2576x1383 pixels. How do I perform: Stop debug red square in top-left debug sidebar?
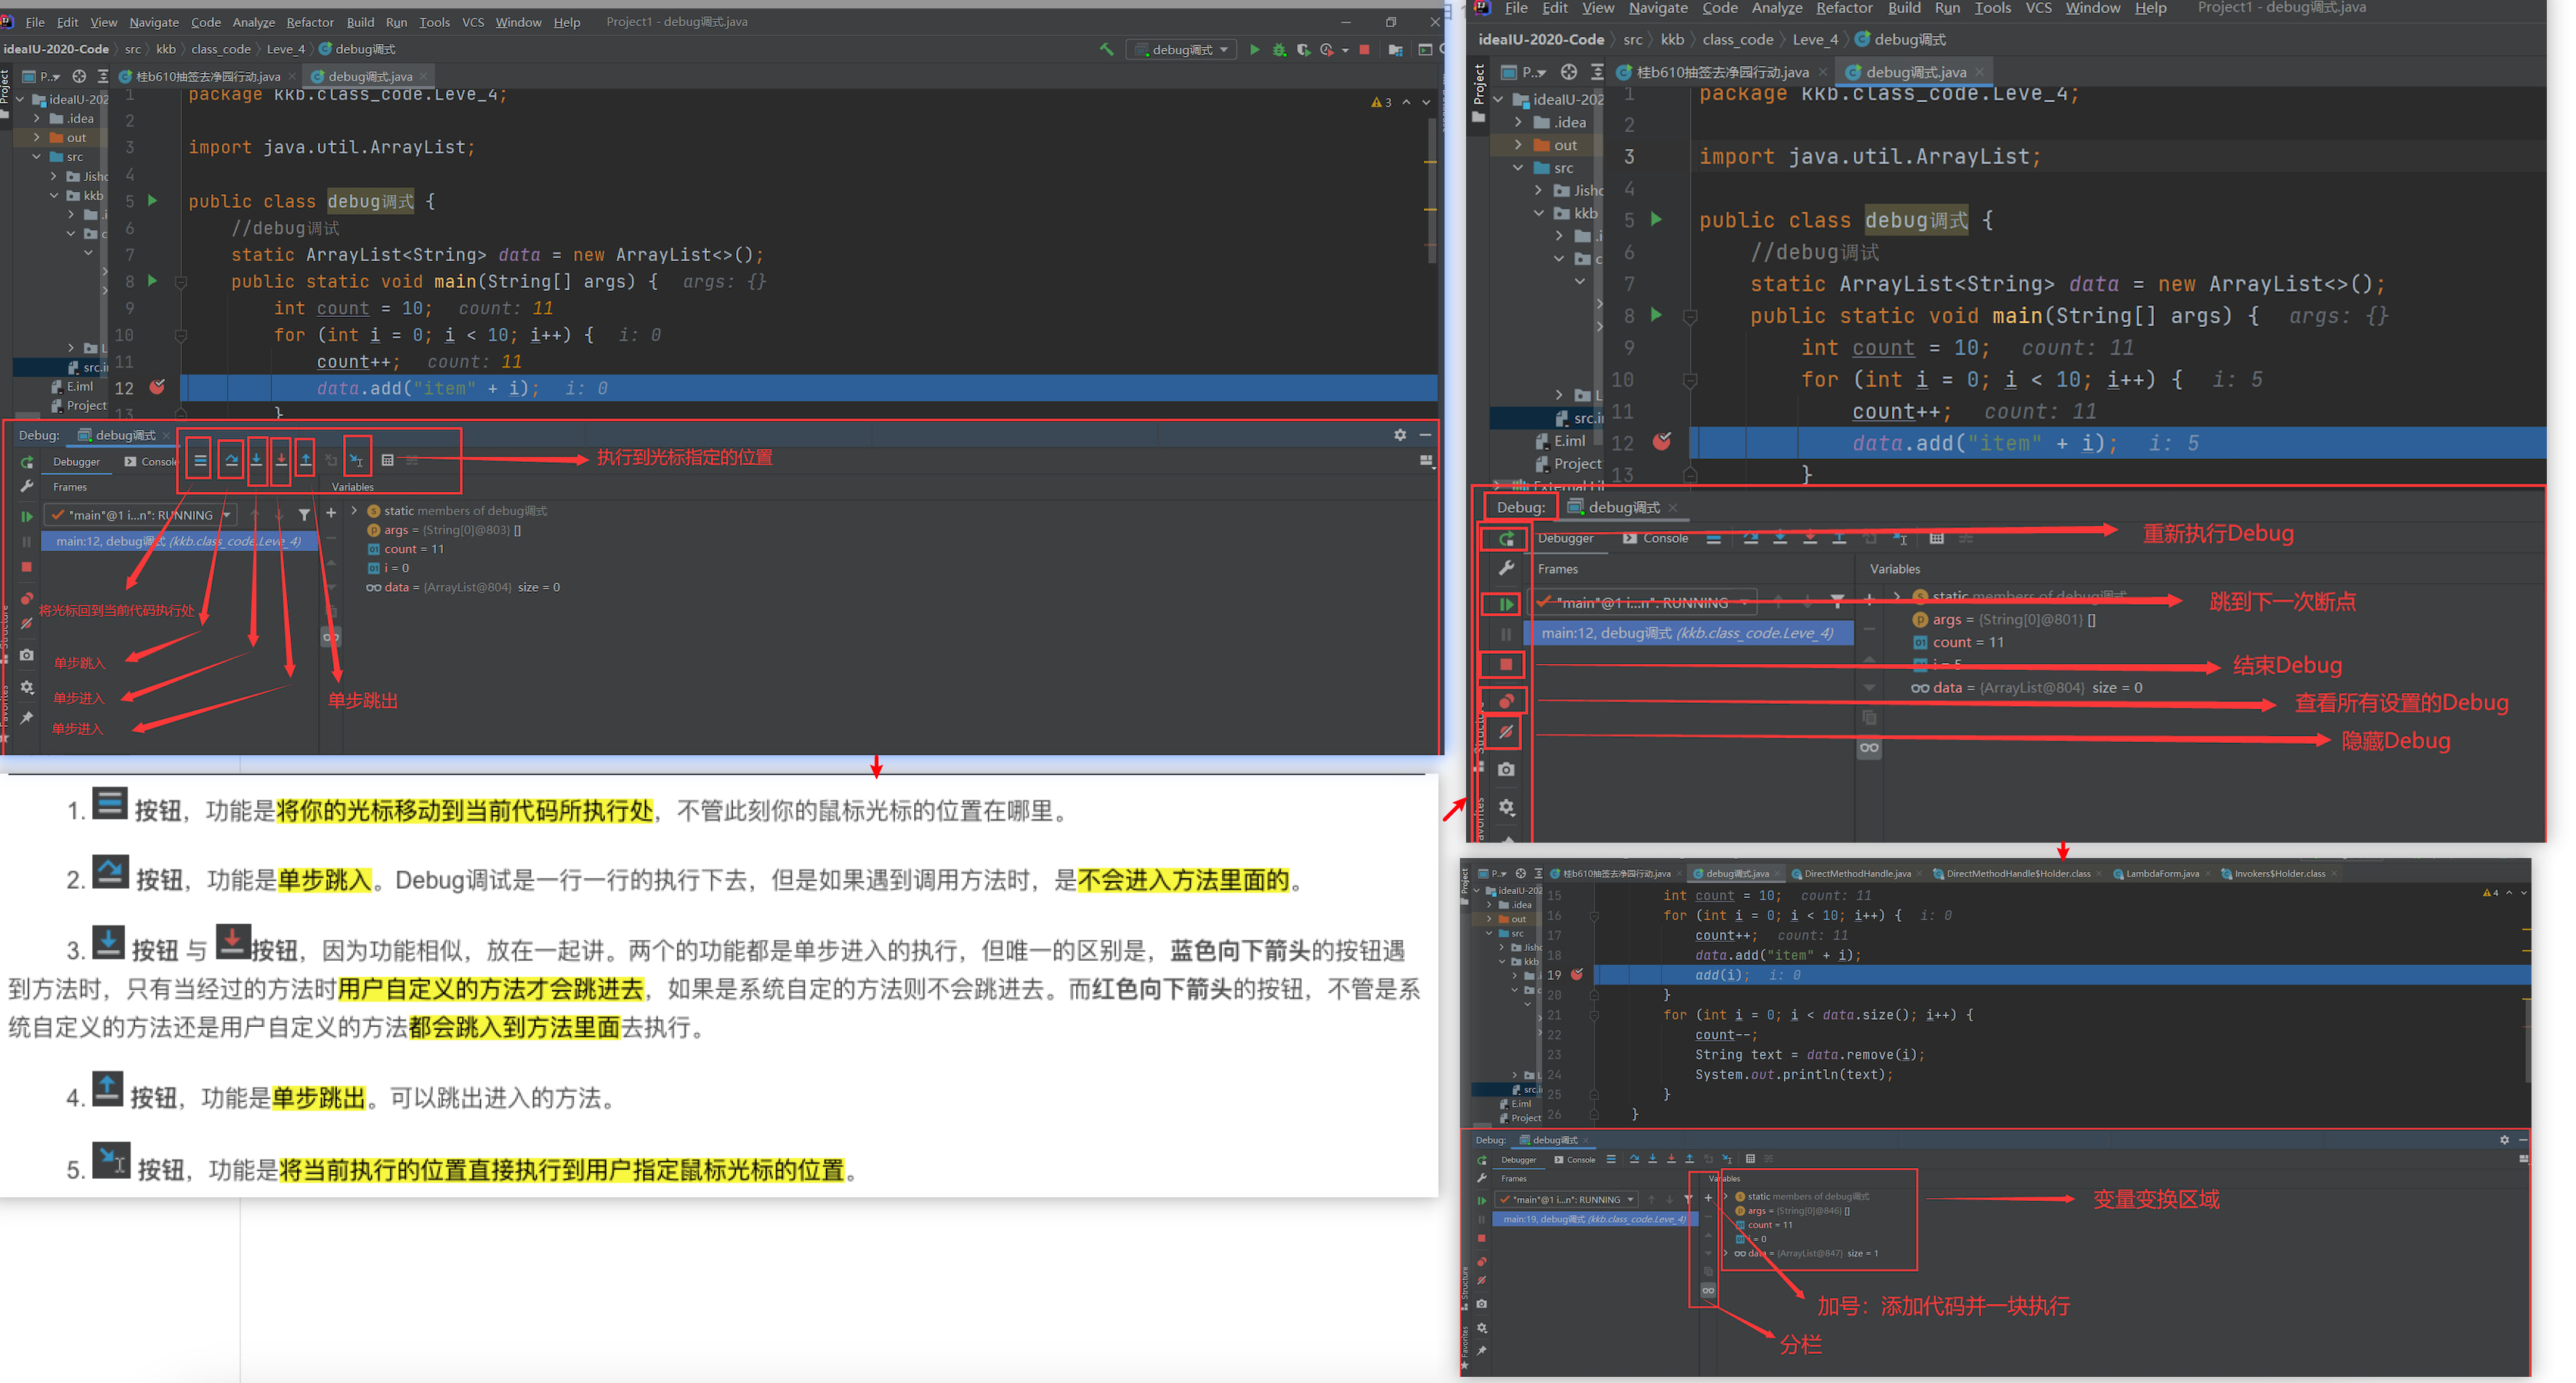click(x=27, y=567)
